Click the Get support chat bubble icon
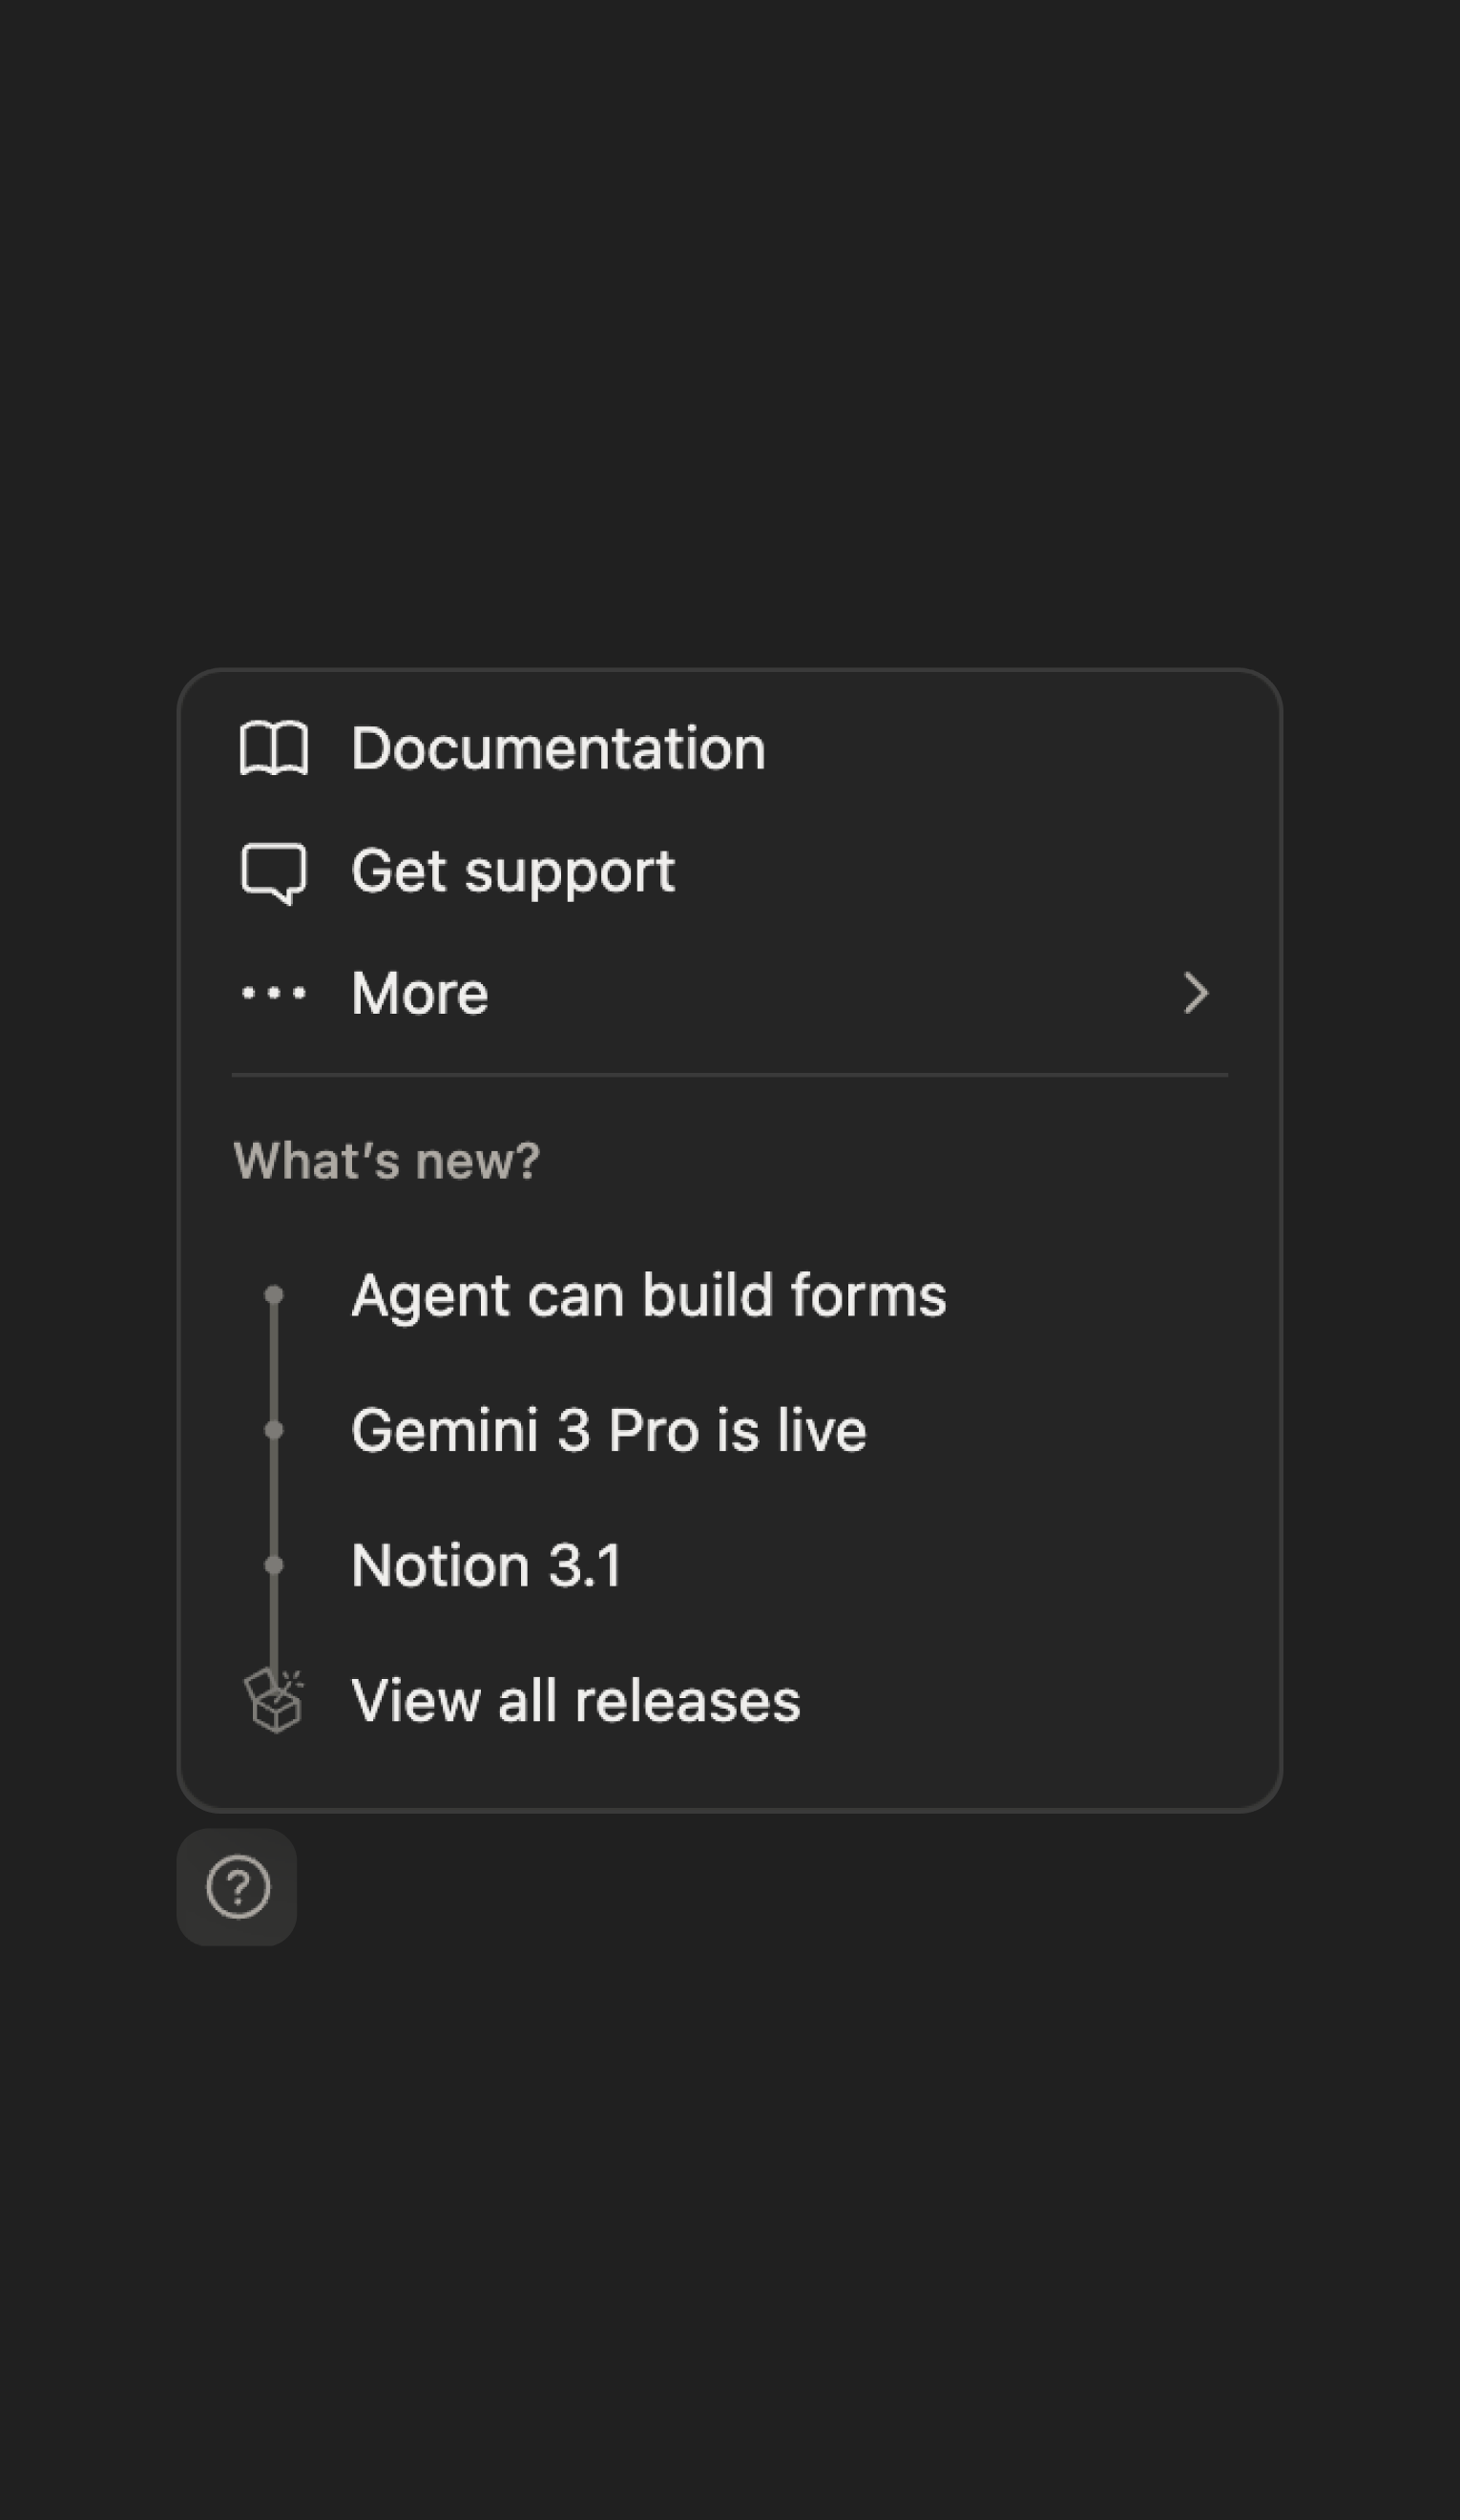This screenshot has height=2520, width=1460. point(273,872)
